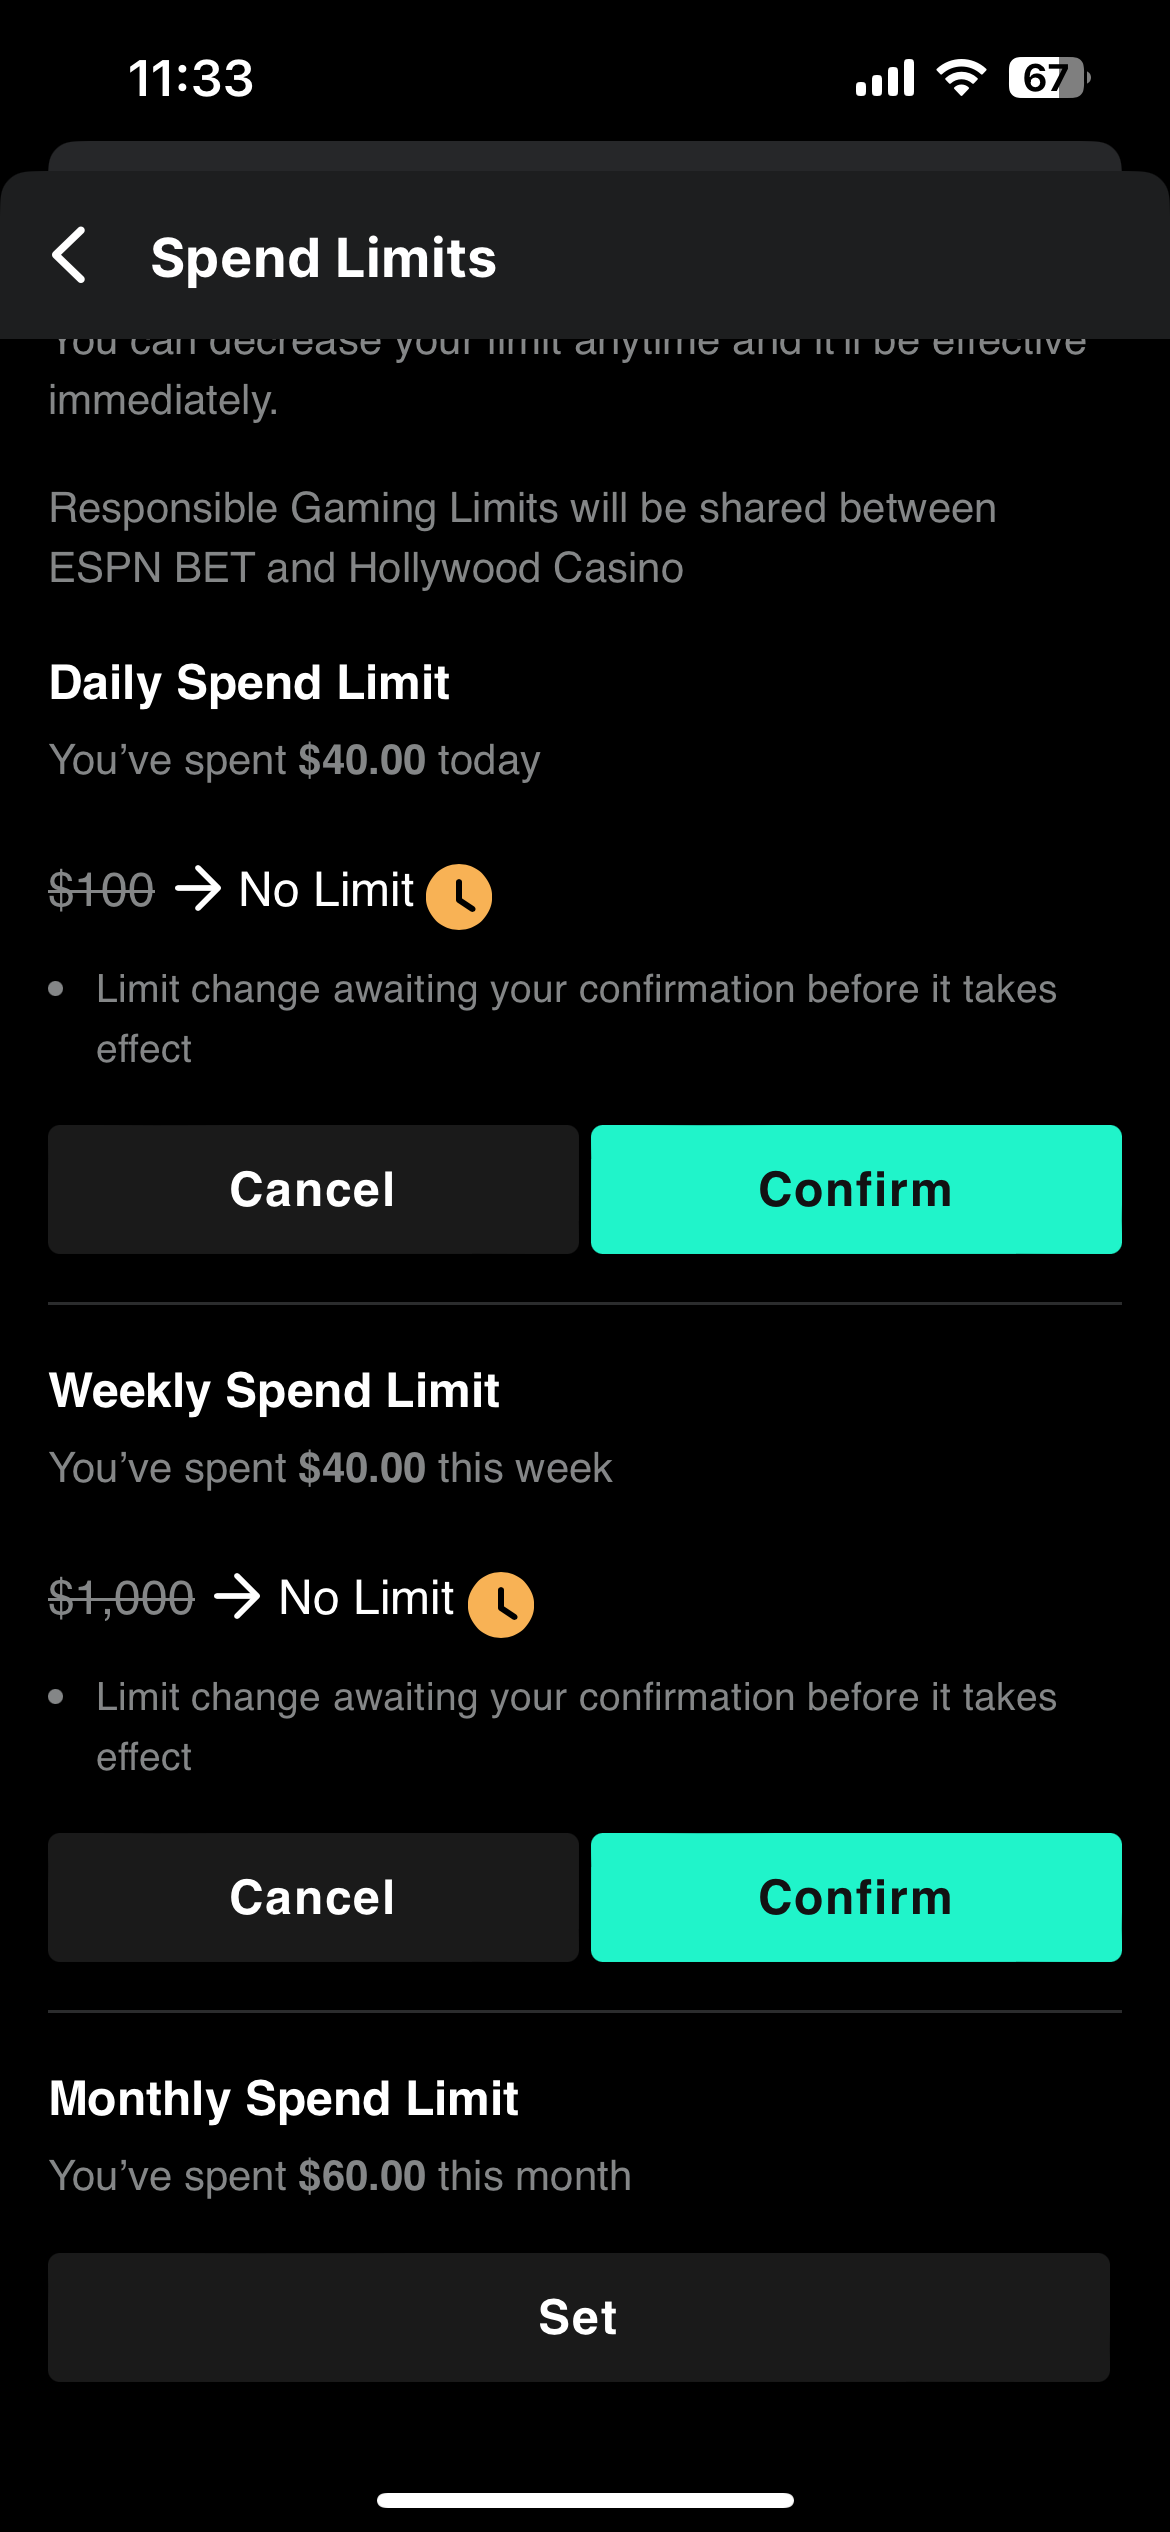Confirm the Weekly Spend Limit change
The image size is (1170, 2532).
point(856,1897)
